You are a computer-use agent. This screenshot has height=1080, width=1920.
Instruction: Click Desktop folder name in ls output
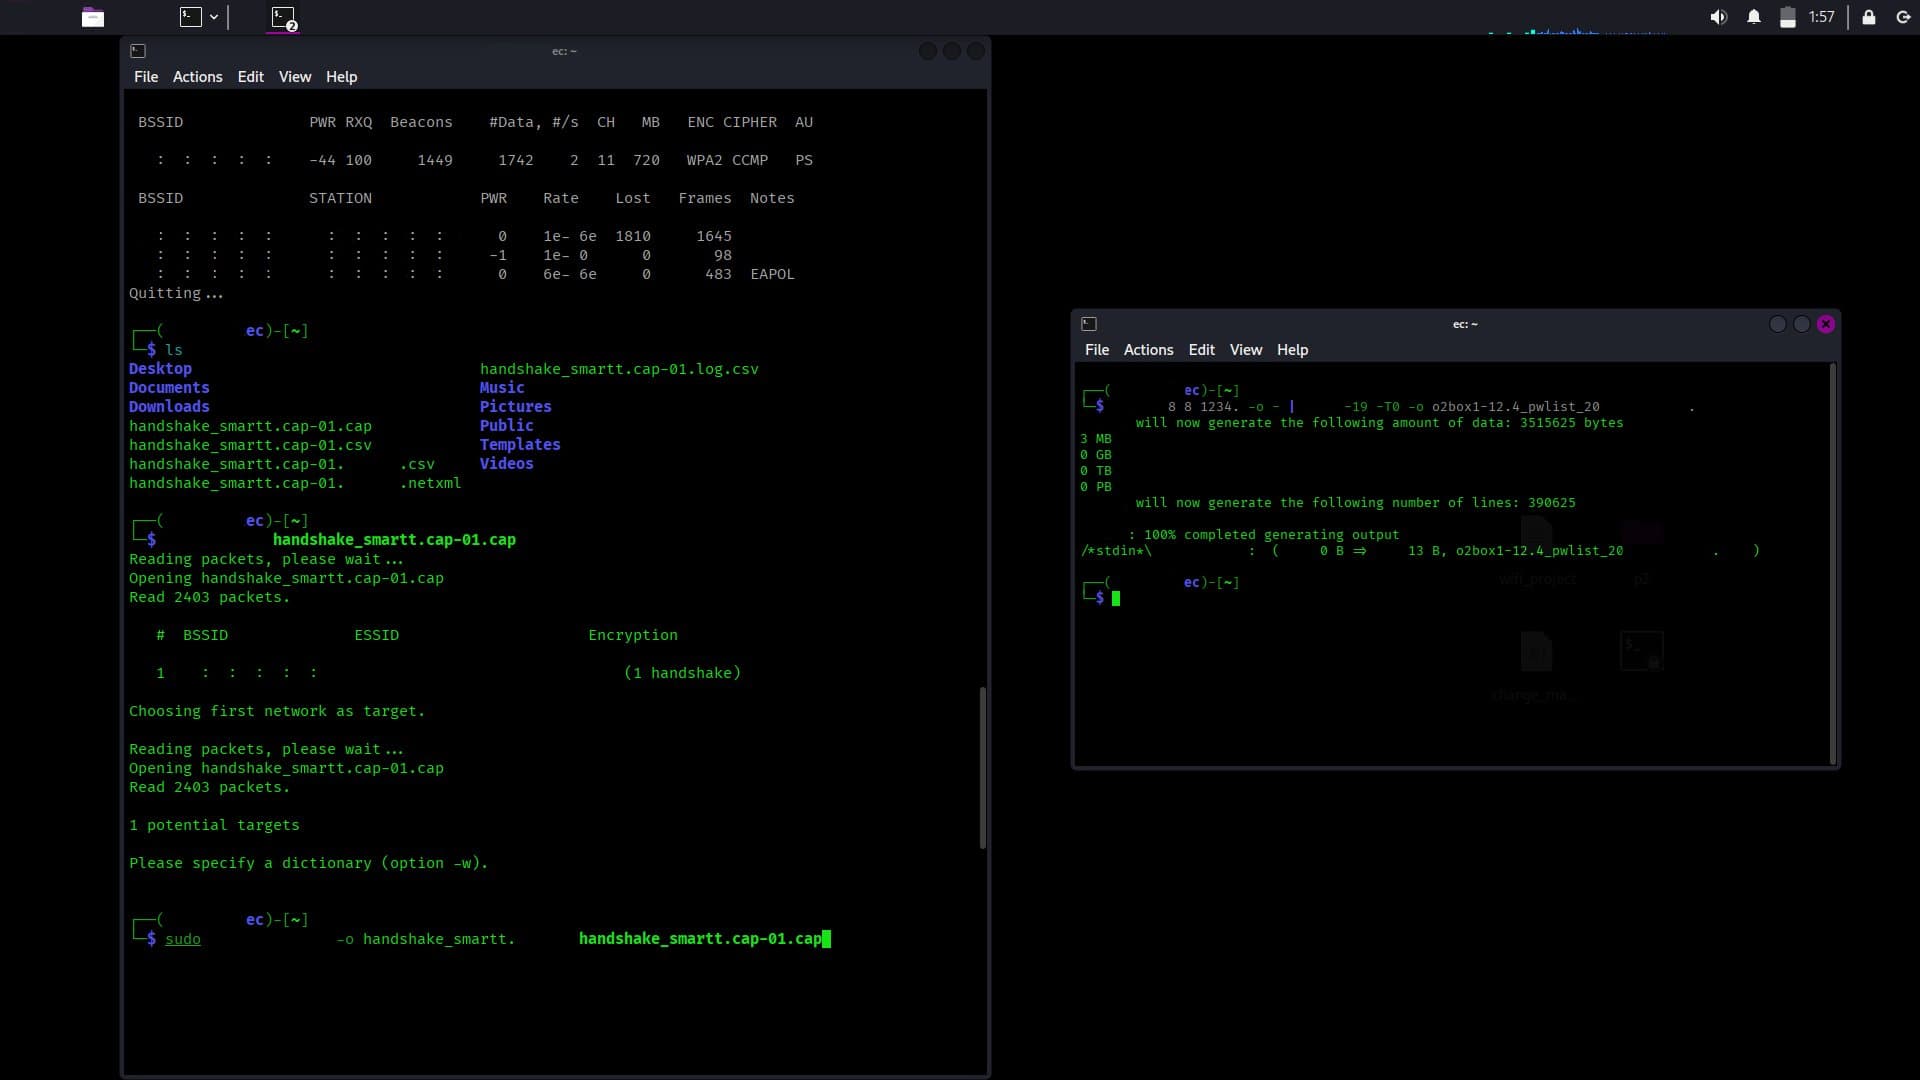(160, 369)
